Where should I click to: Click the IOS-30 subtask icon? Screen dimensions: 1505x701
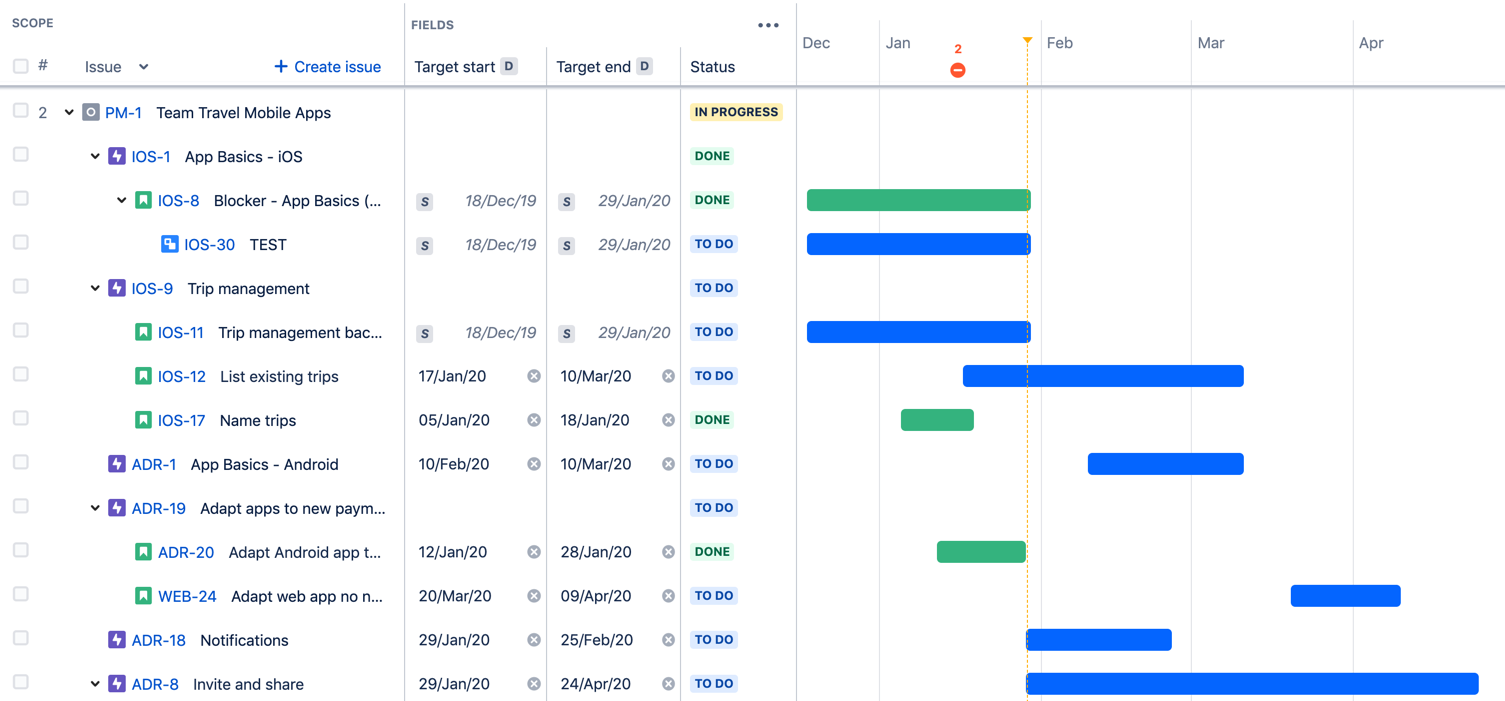point(170,245)
